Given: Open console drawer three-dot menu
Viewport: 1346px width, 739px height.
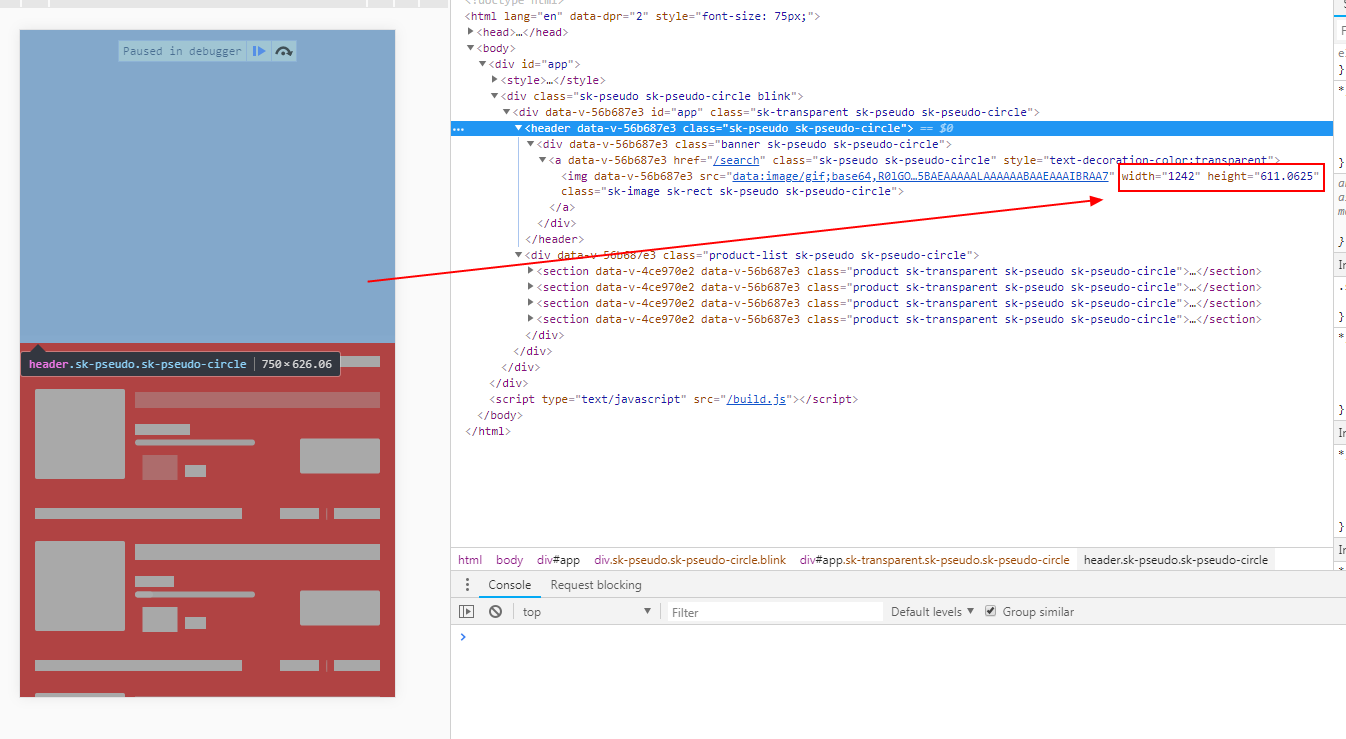Looking at the screenshot, I should pos(467,585).
